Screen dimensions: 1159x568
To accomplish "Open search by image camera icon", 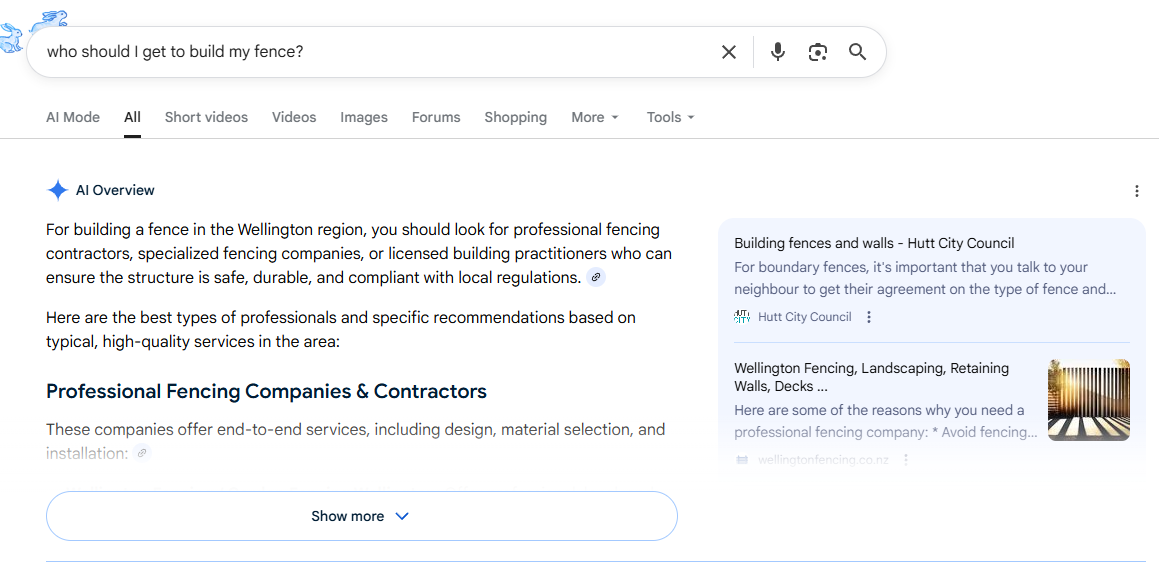I will 818,52.
